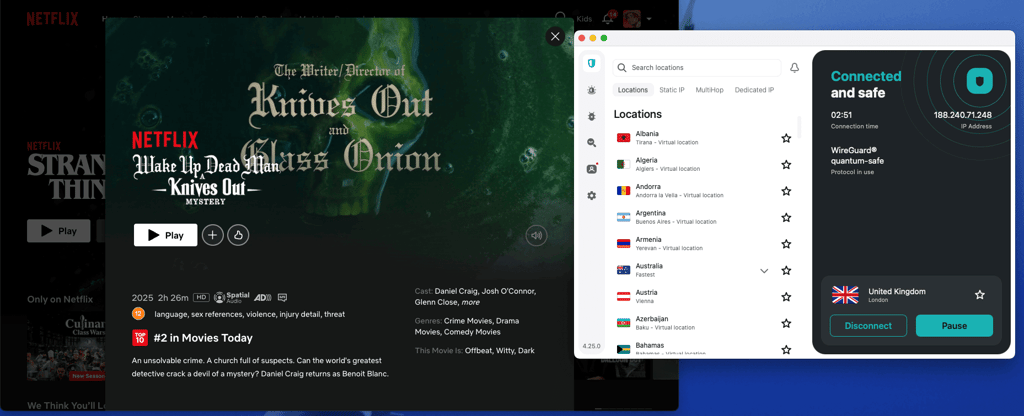Switch to the Dedicated IP tab
Image resolution: width=1024 pixels, height=416 pixels.
click(x=754, y=89)
